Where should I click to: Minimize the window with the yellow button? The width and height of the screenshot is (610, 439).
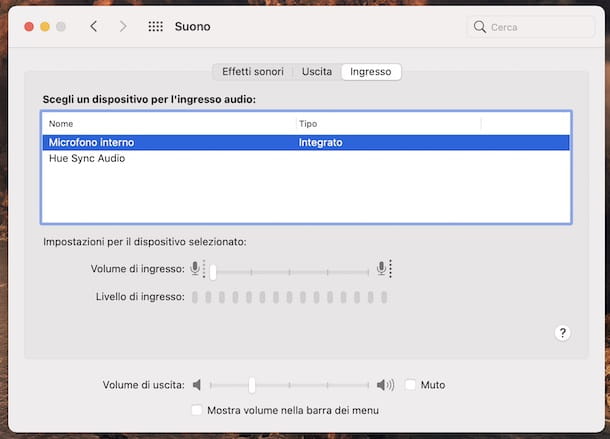45,26
